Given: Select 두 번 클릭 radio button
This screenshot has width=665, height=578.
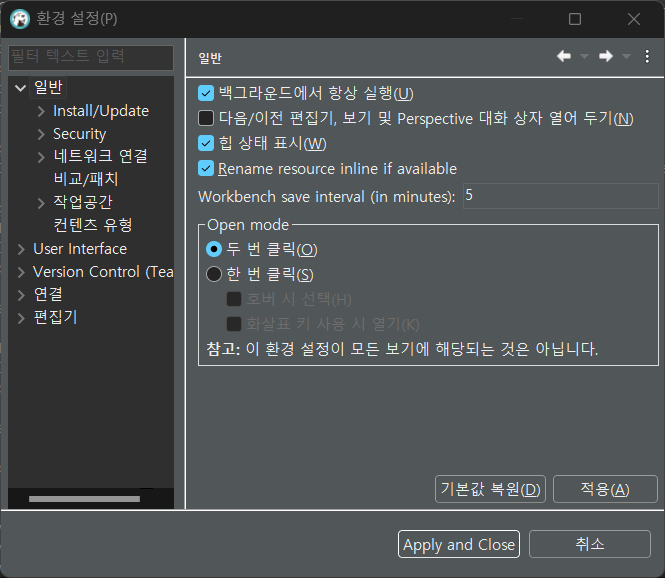Looking at the screenshot, I should [214, 249].
